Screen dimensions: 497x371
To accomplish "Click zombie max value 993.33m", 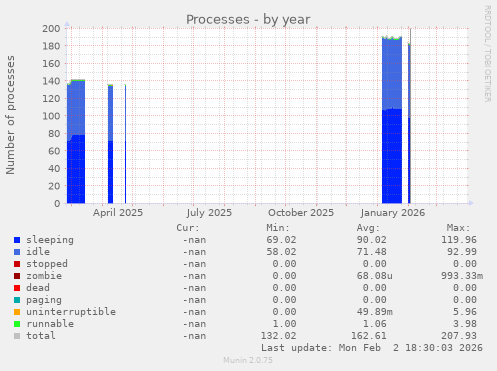I will 462,276.
